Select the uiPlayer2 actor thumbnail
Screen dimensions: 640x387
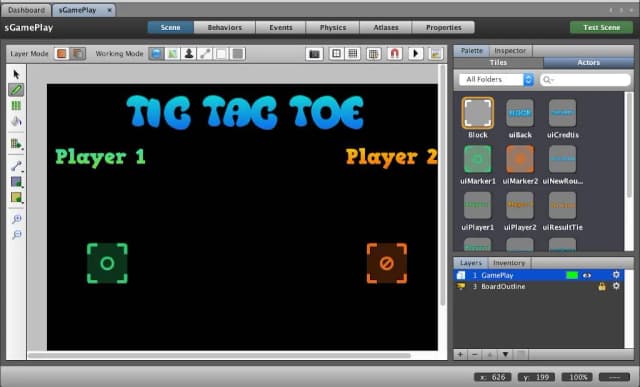coord(520,205)
